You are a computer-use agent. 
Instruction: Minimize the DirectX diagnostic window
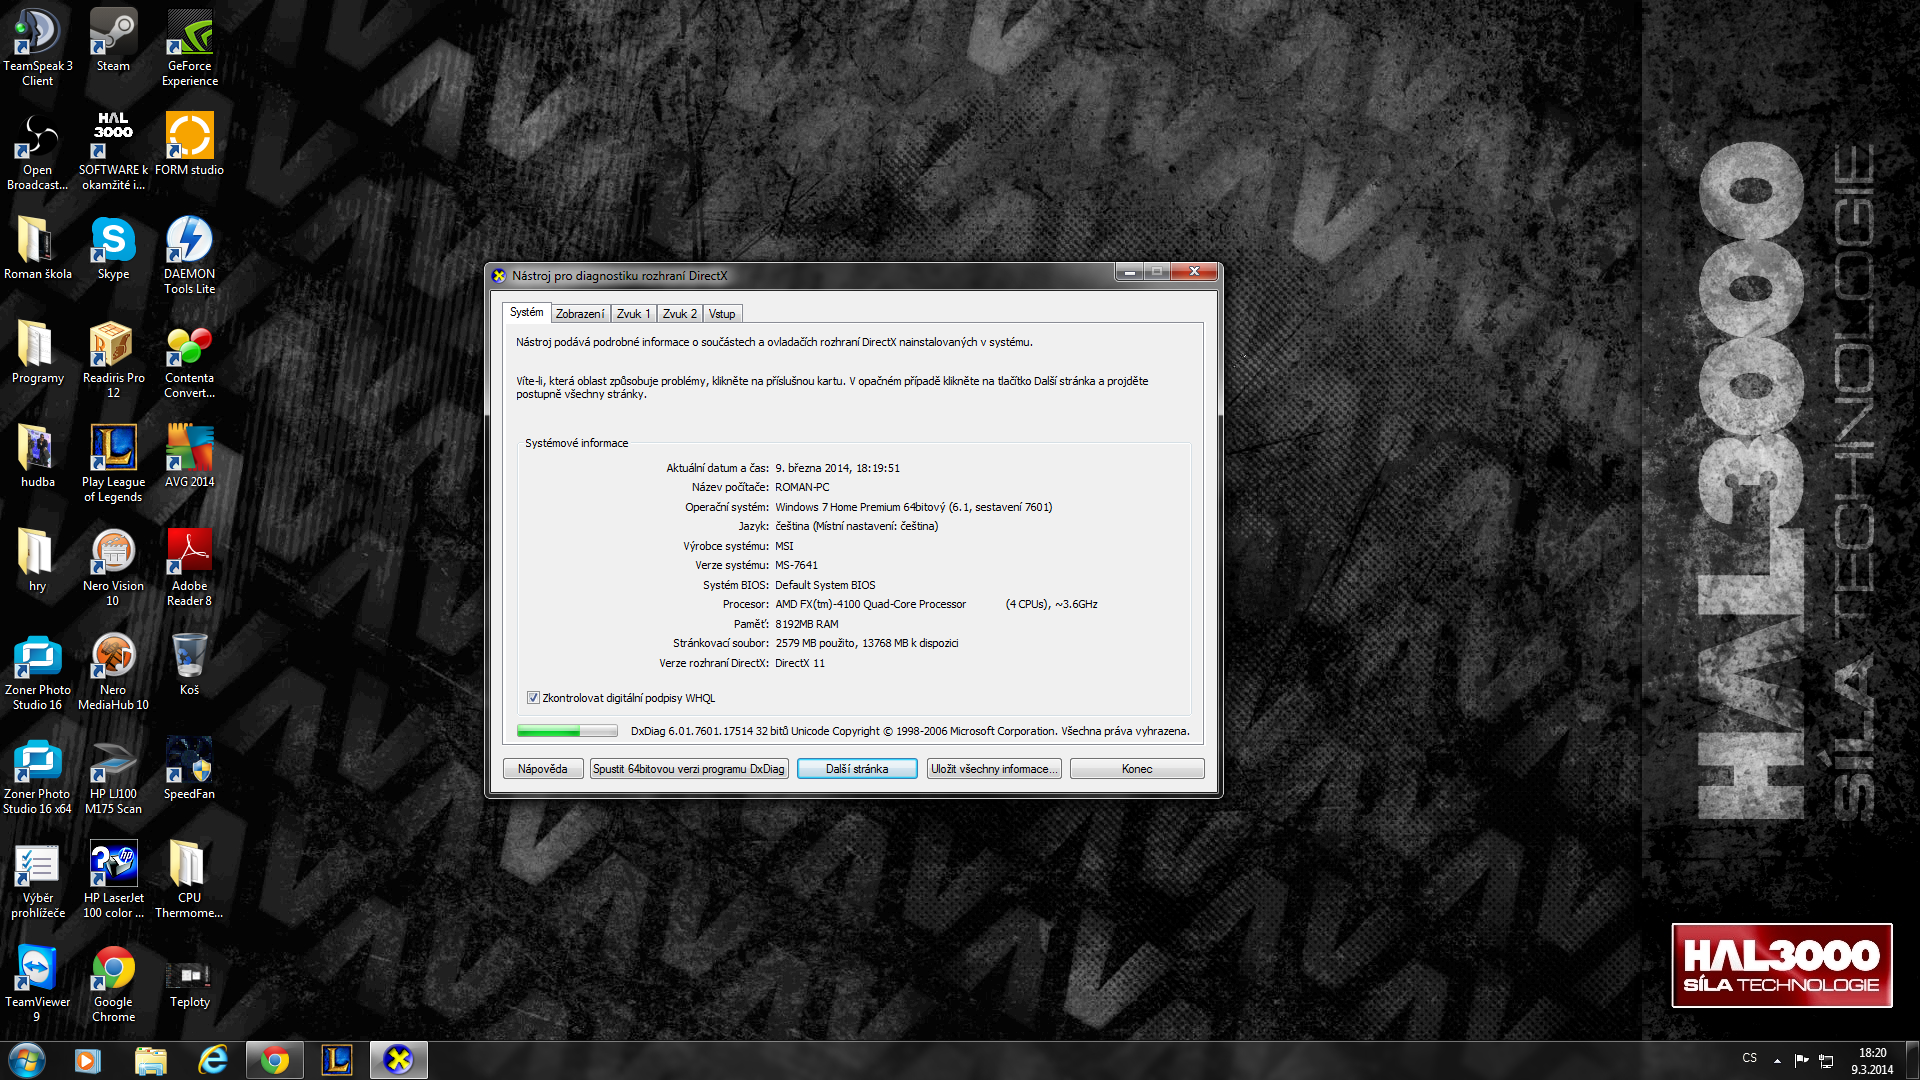click(1130, 272)
